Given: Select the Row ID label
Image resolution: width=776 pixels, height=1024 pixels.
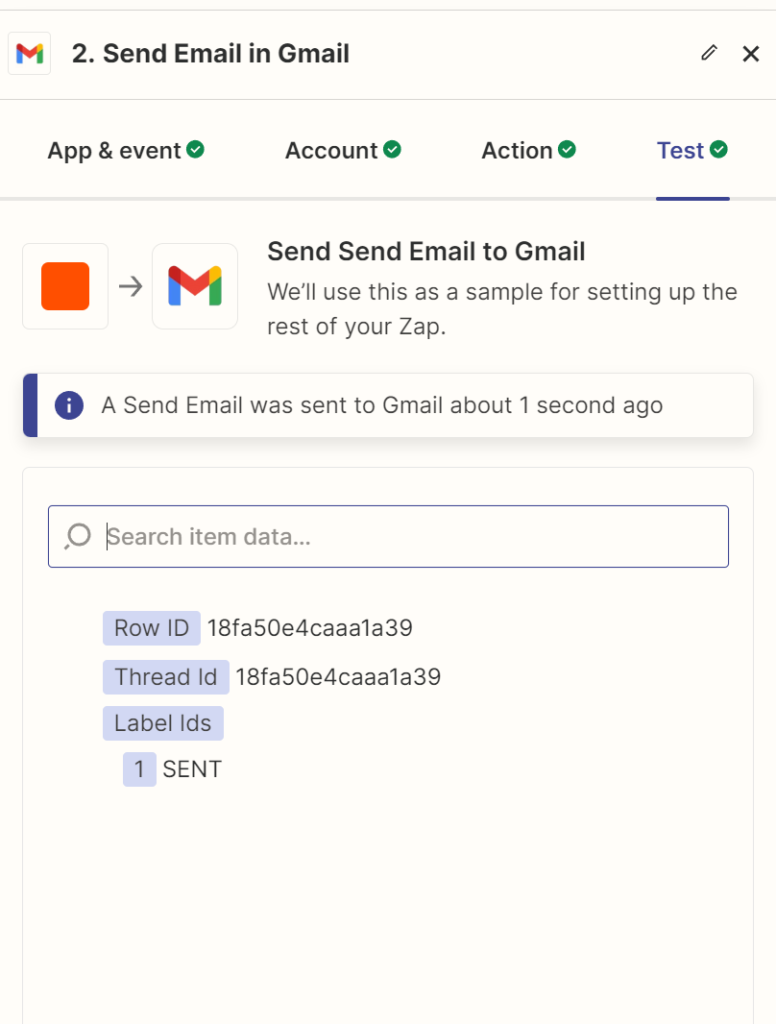Looking at the screenshot, I should 151,628.
